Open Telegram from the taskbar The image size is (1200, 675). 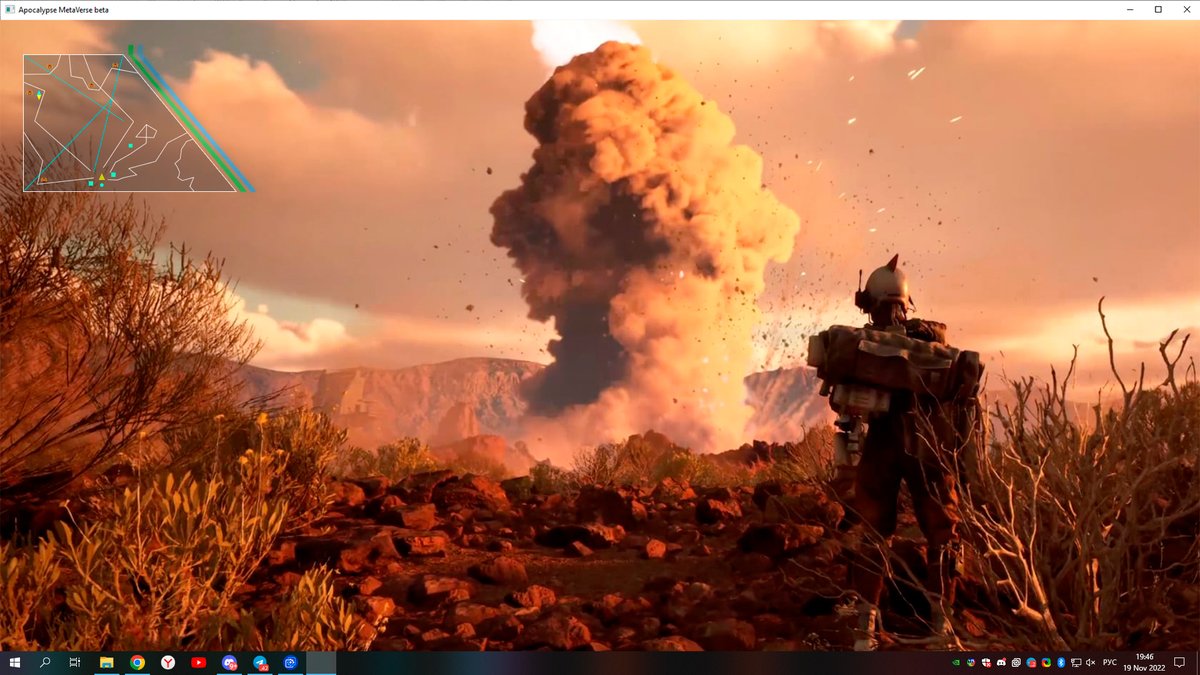click(x=260, y=662)
